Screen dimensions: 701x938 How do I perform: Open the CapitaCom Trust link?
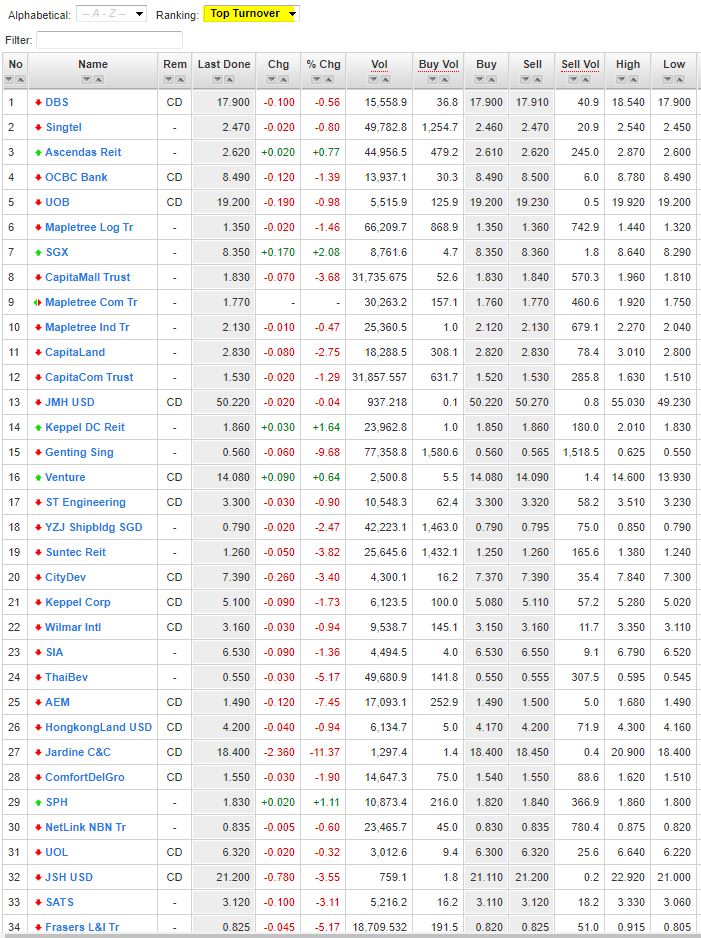tap(89, 377)
